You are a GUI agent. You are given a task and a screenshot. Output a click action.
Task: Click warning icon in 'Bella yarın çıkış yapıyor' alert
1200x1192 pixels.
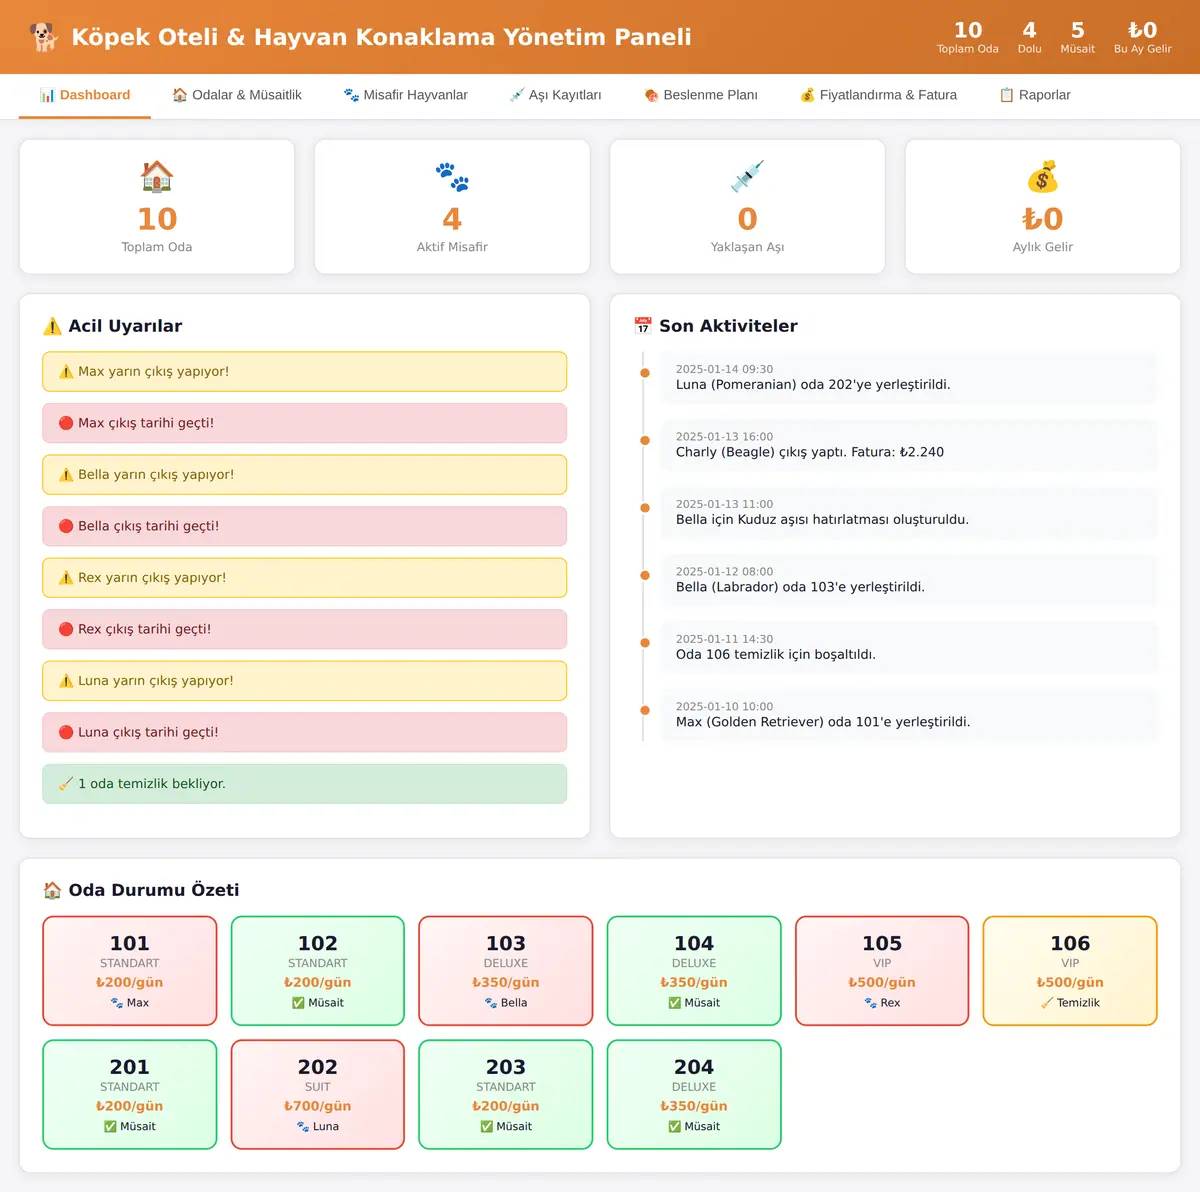[66, 475]
